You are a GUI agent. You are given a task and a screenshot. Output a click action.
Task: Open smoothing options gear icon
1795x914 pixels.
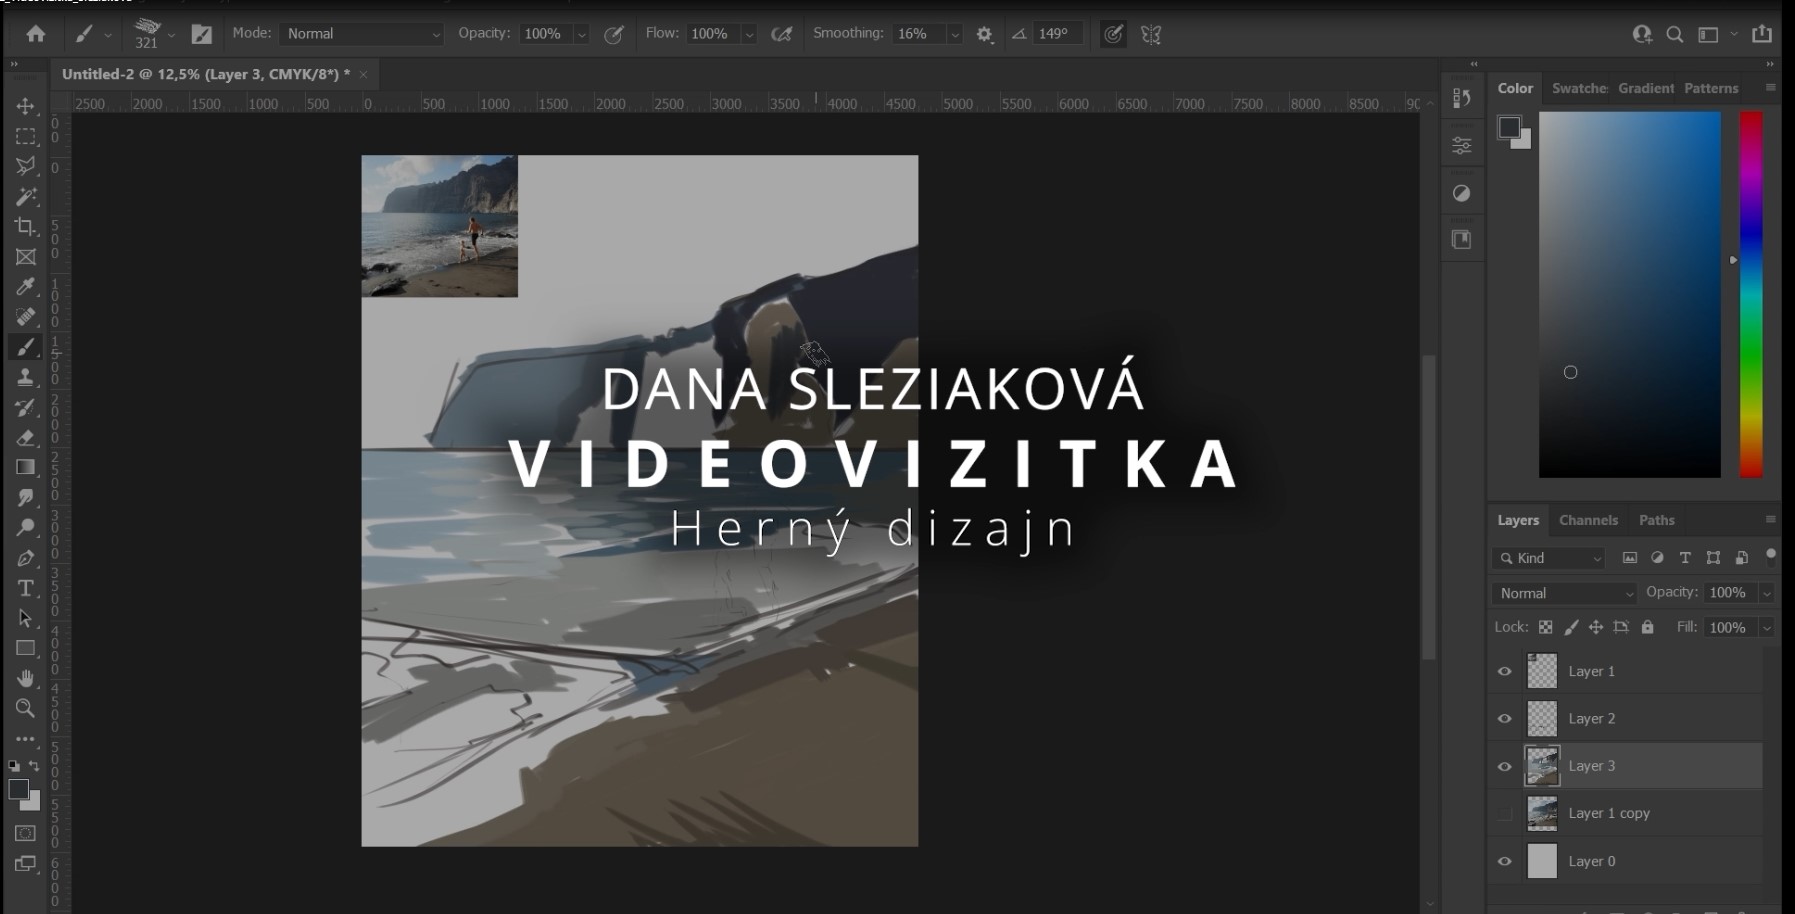point(985,34)
